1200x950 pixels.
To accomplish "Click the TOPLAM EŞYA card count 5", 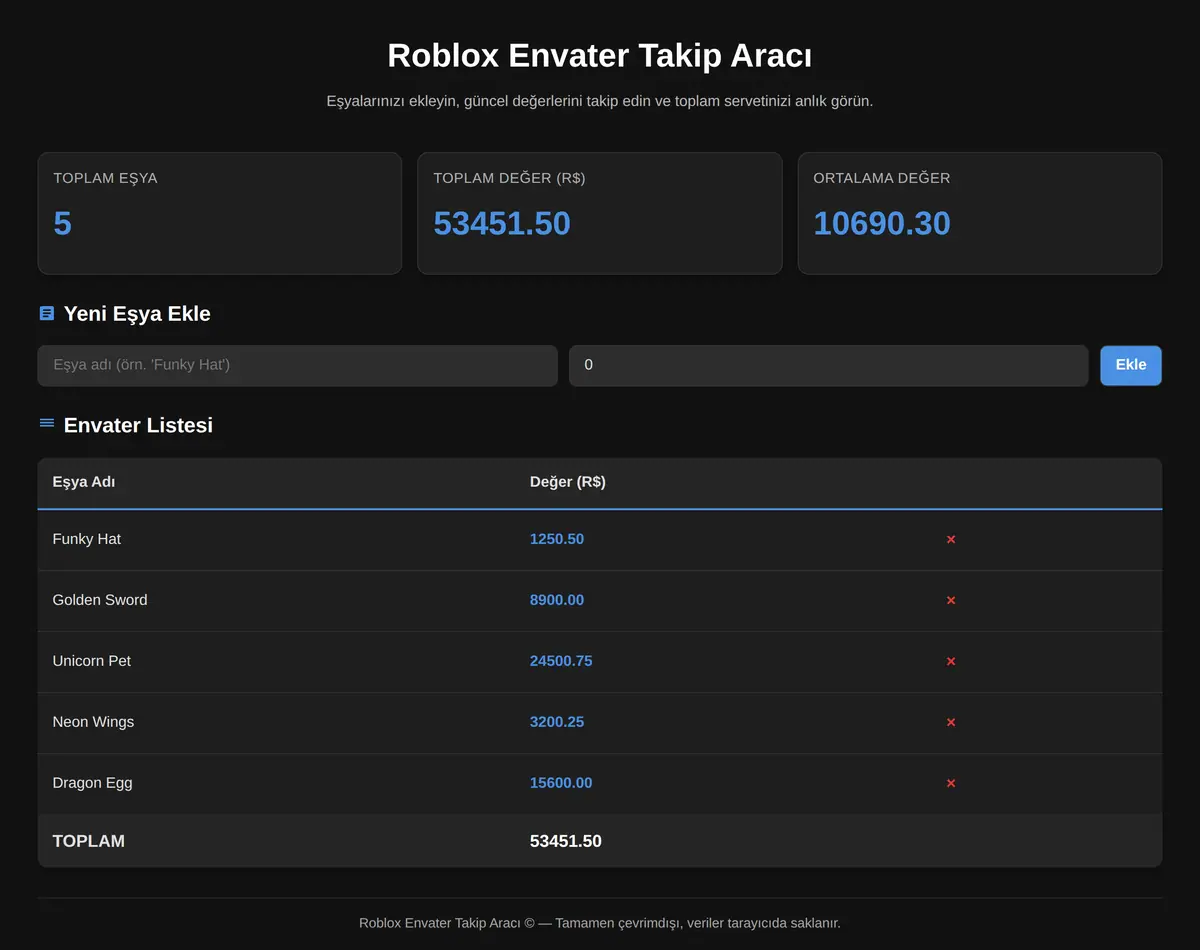I will coord(62,223).
